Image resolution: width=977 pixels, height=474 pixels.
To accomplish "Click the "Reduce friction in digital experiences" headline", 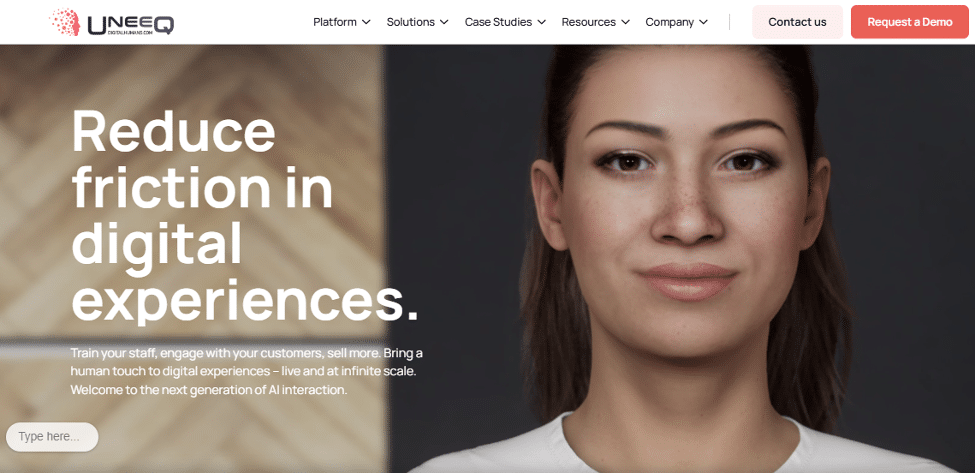I will pos(245,215).
